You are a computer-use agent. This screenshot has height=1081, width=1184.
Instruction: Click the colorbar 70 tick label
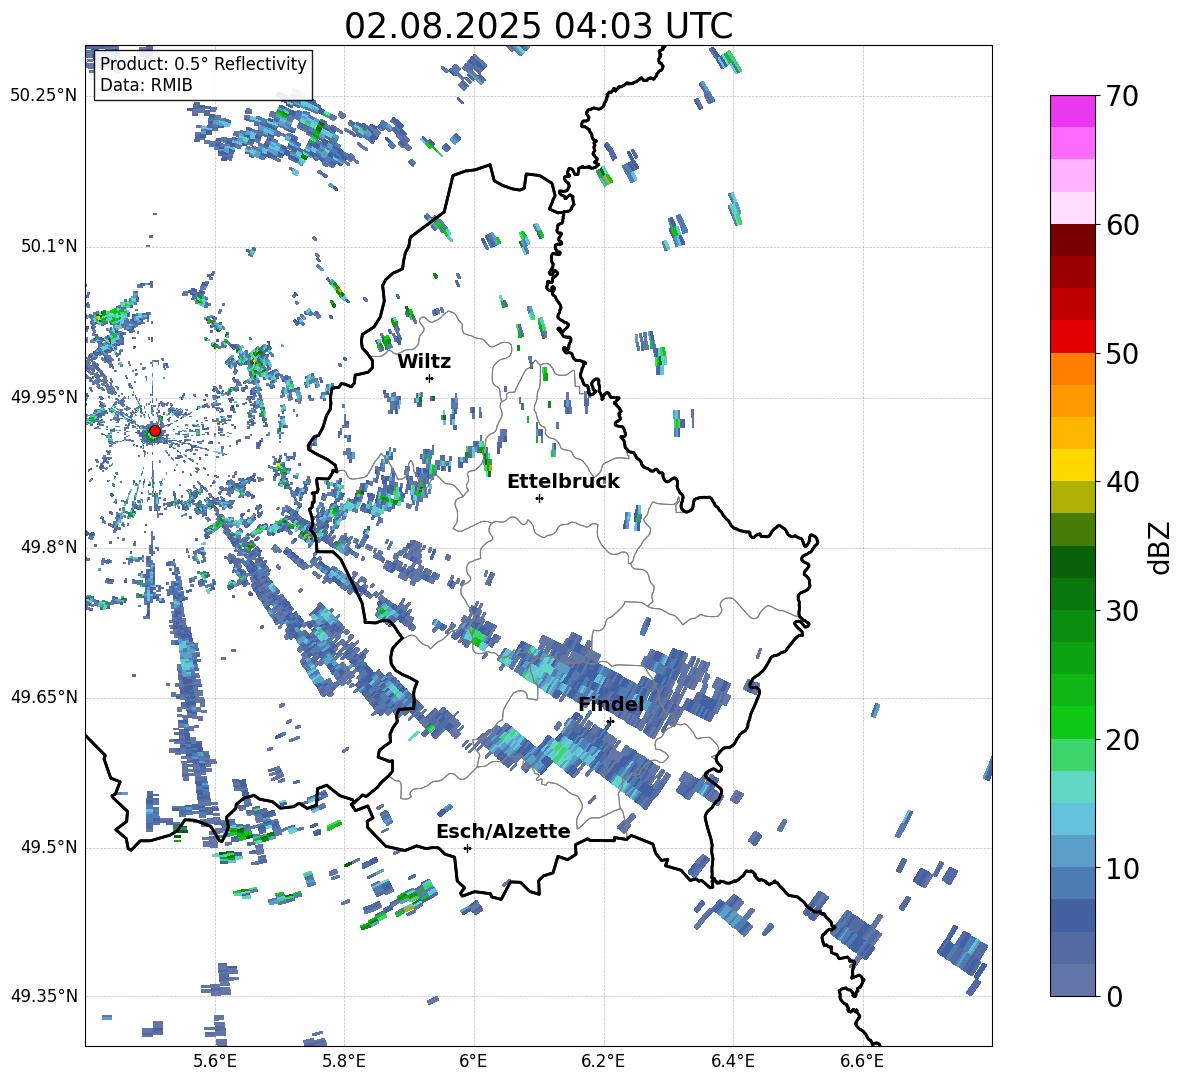[1122, 96]
